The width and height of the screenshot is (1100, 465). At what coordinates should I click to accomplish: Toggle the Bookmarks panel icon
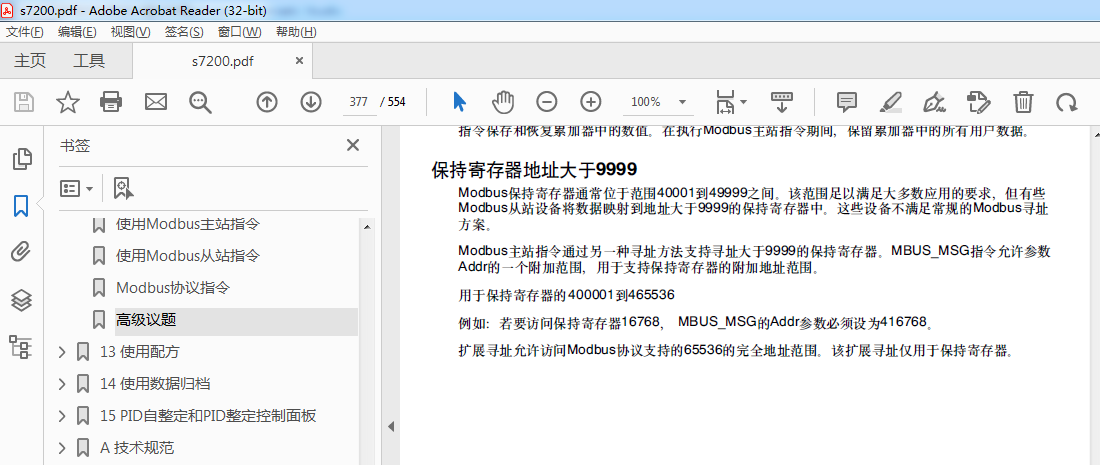21,206
